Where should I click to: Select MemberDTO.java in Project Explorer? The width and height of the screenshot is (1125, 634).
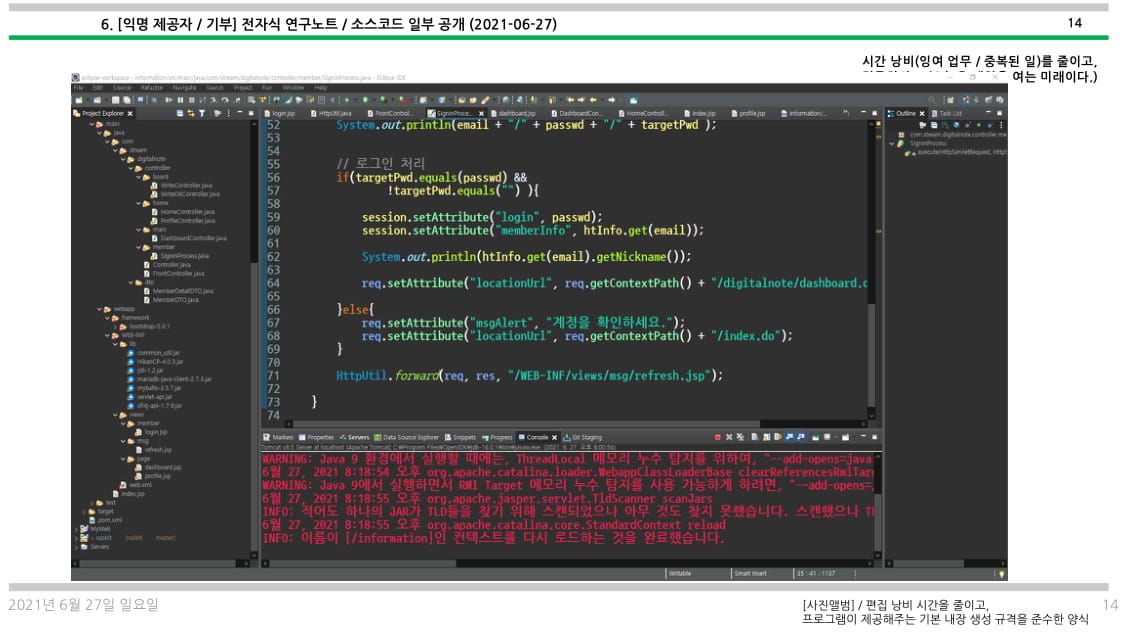pos(170,300)
